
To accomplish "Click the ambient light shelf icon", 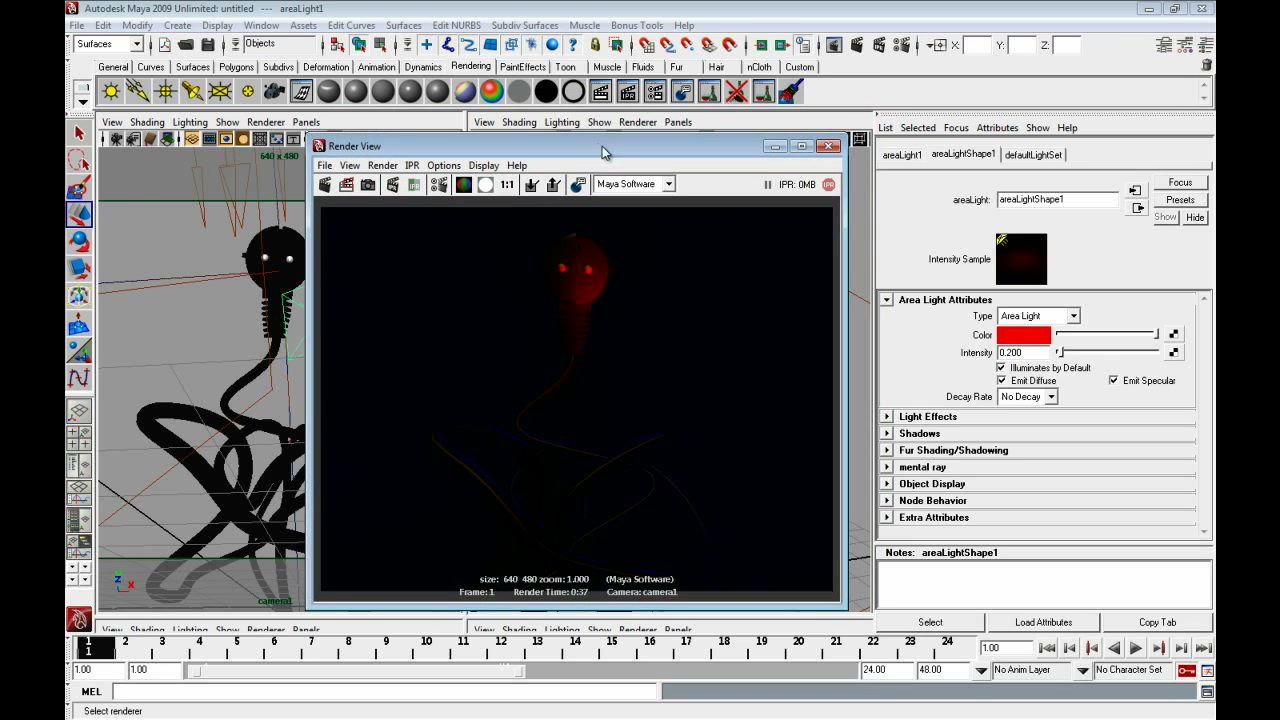I will tap(111, 92).
